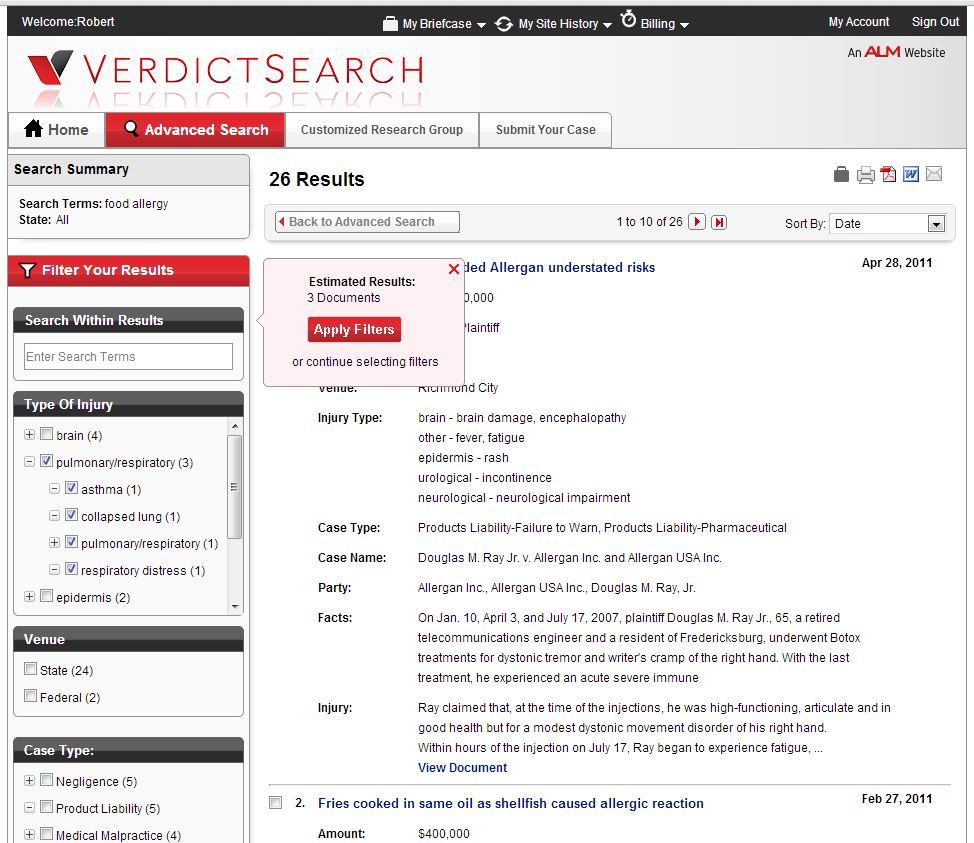Open the Advanced Search tab
This screenshot has height=843, width=974.
click(195, 130)
